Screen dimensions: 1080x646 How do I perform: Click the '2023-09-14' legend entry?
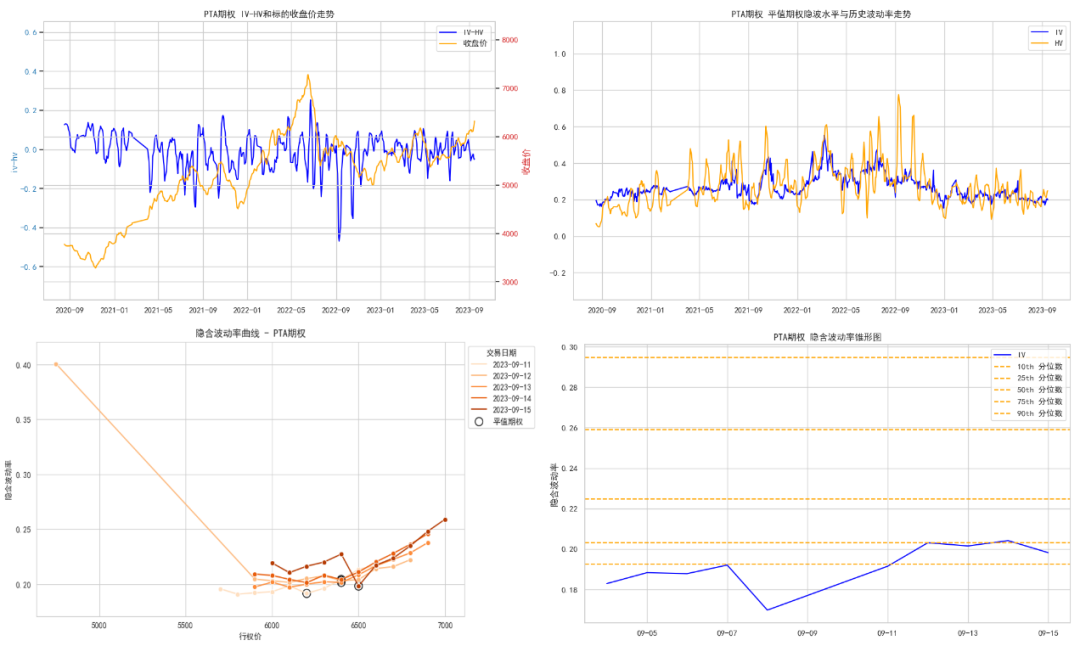[501, 399]
